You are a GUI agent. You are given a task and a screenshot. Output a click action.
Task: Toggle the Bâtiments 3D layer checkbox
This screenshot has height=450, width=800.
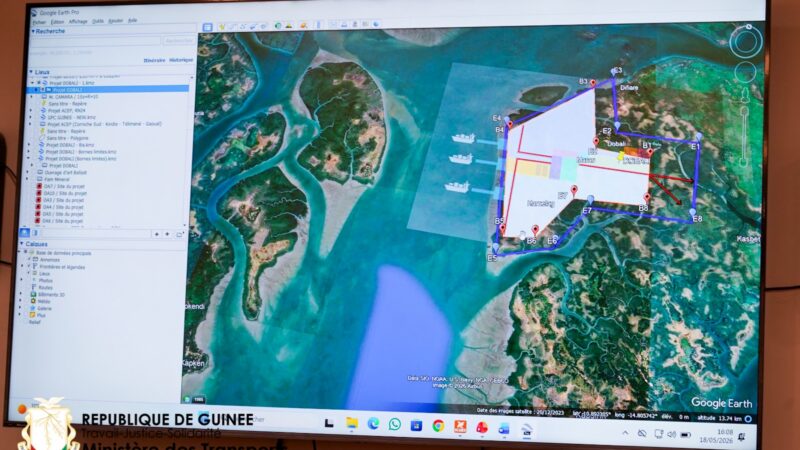(x=27, y=294)
